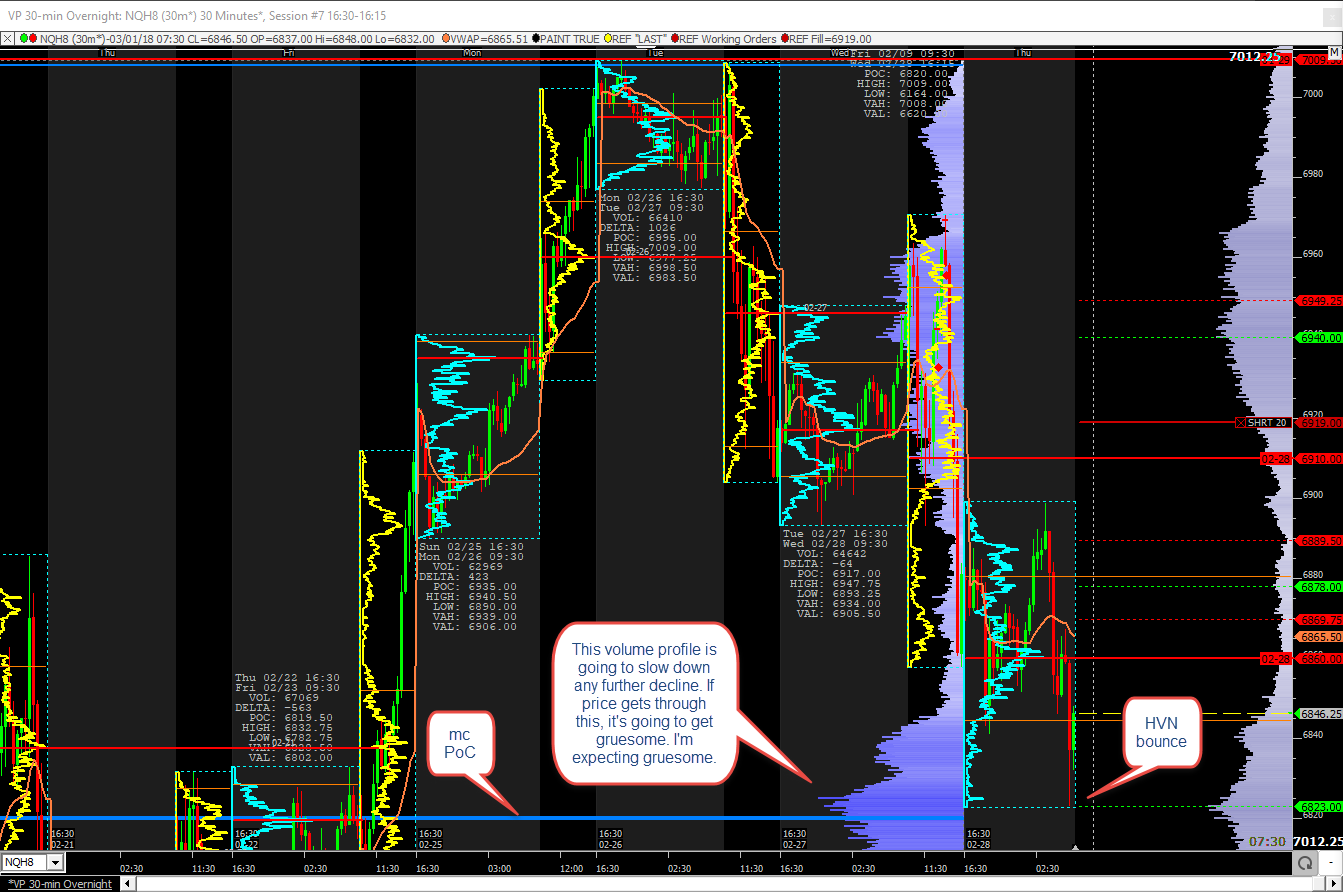
Task: Click the "VOL: 64642" profile stat
Action: coord(832,552)
